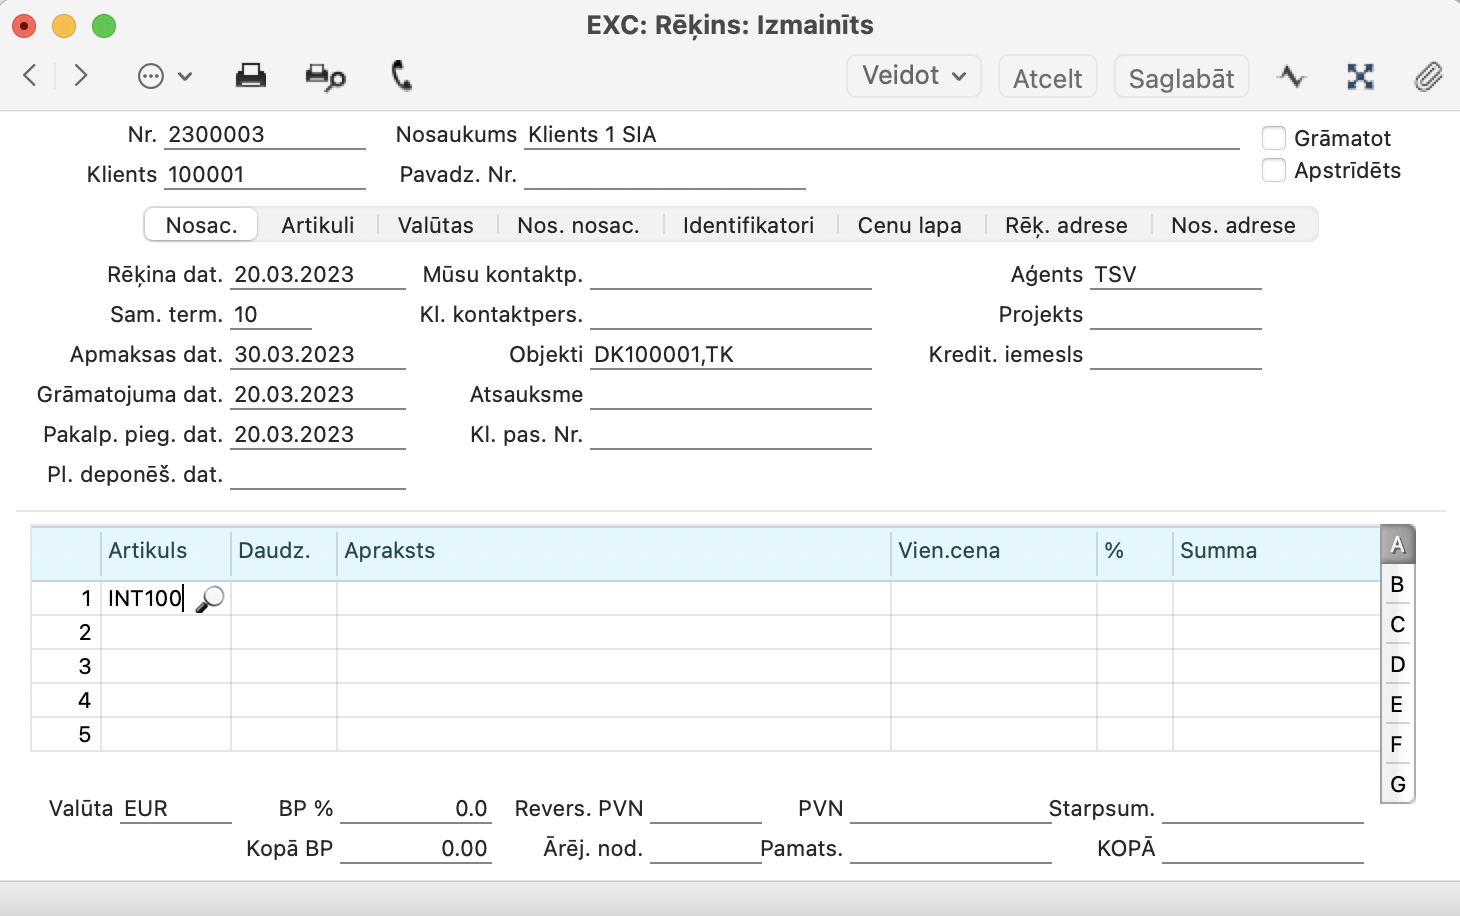The width and height of the screenshot is (1460, 916).
Task: Click the Pavadz. Nr. input field
Action: pyautogui.click(x=664, y=175)
